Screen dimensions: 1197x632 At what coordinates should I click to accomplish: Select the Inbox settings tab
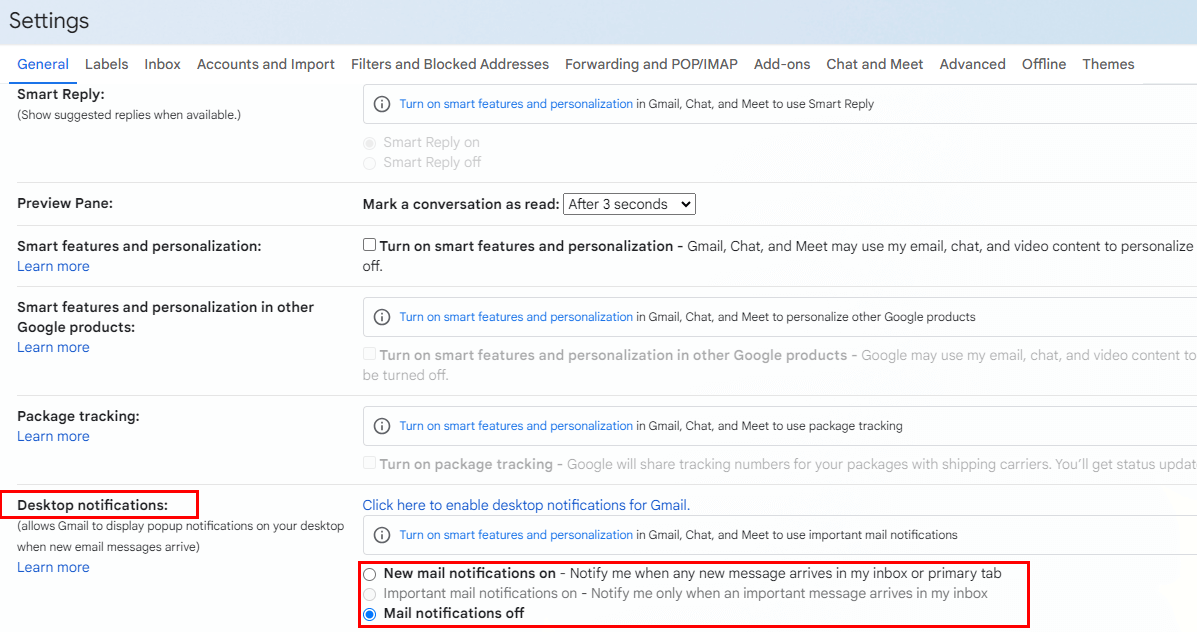point(162,64)
